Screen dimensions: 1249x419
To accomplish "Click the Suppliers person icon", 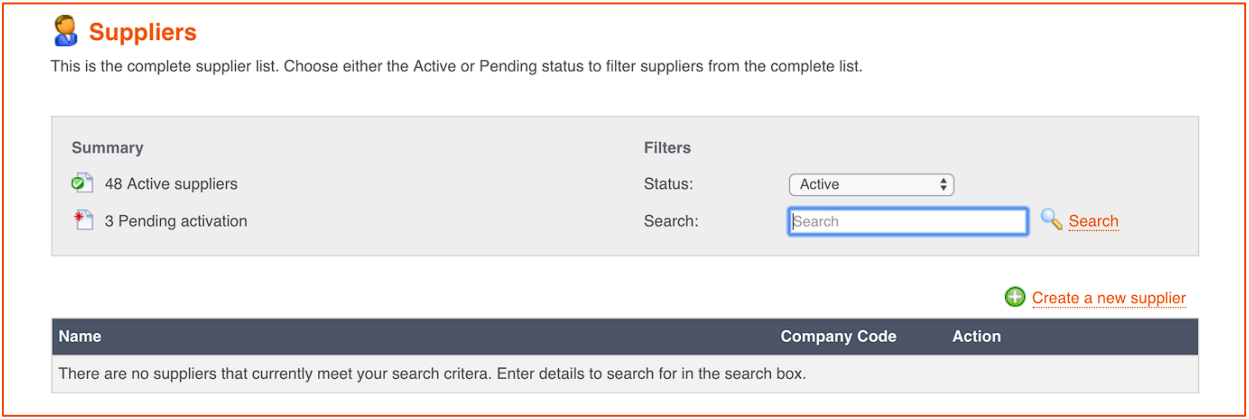I will tap(65, 31).
